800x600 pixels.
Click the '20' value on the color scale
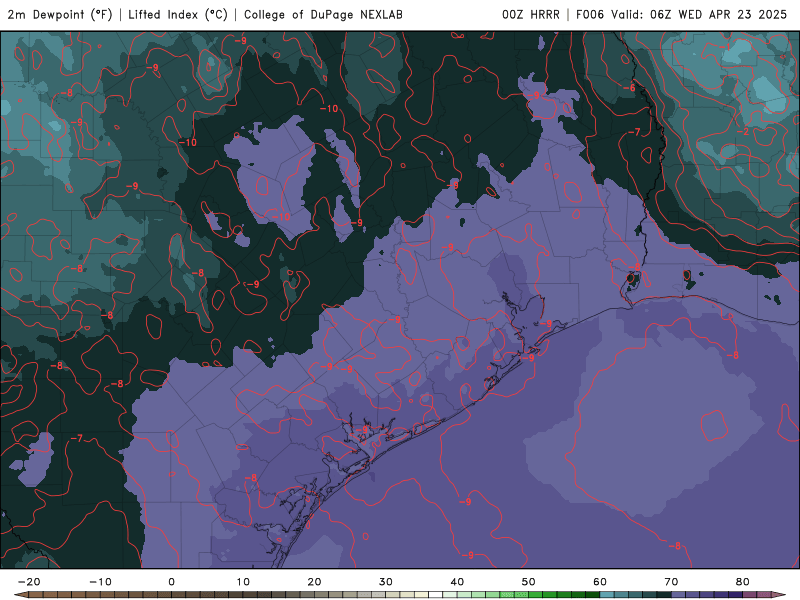pyautogui.click(x=314, y=582)
